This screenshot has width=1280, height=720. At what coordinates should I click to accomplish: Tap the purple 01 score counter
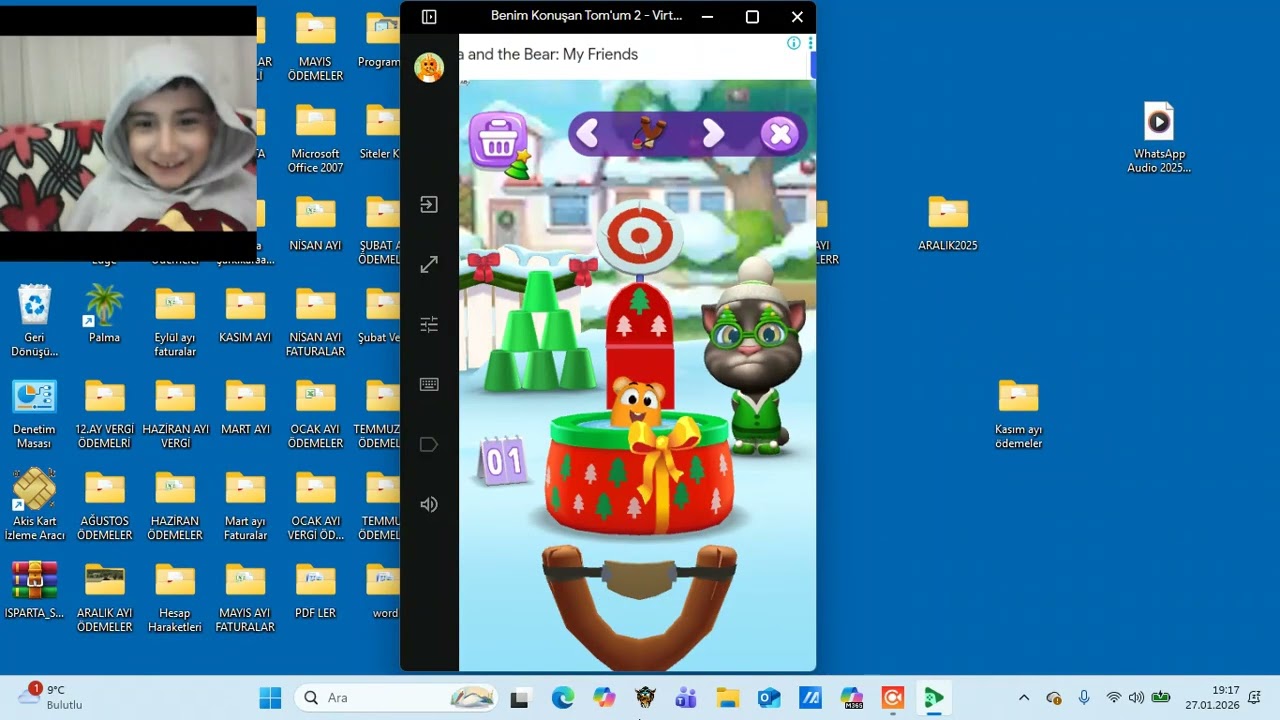503,460
